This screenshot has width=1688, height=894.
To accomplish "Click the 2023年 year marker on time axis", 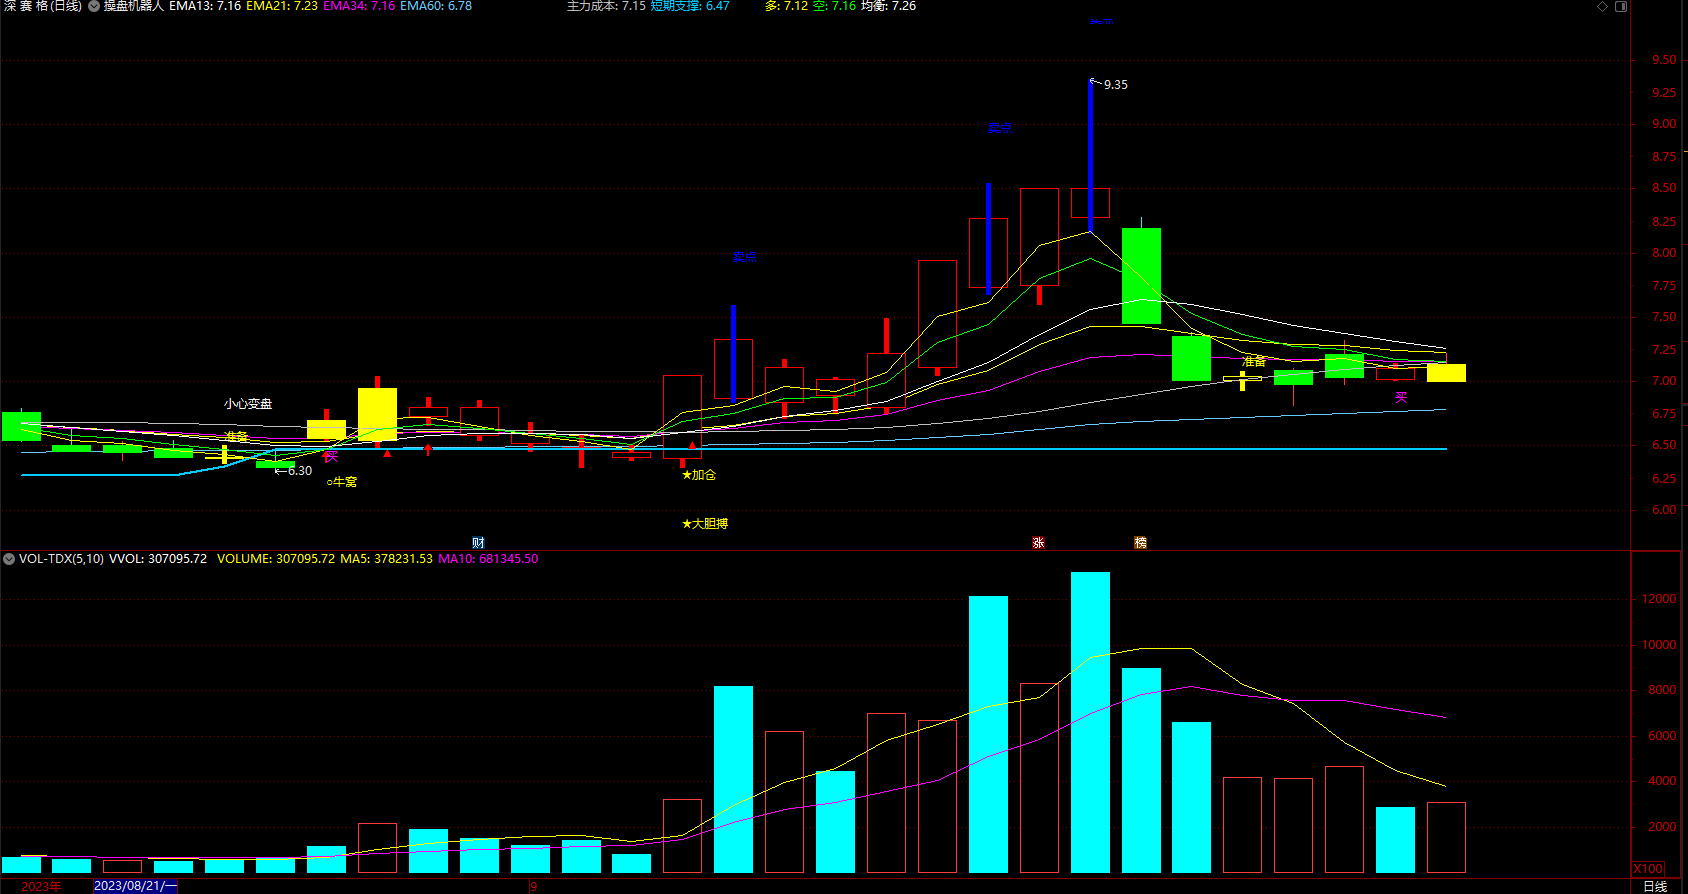I will (41, 886).
